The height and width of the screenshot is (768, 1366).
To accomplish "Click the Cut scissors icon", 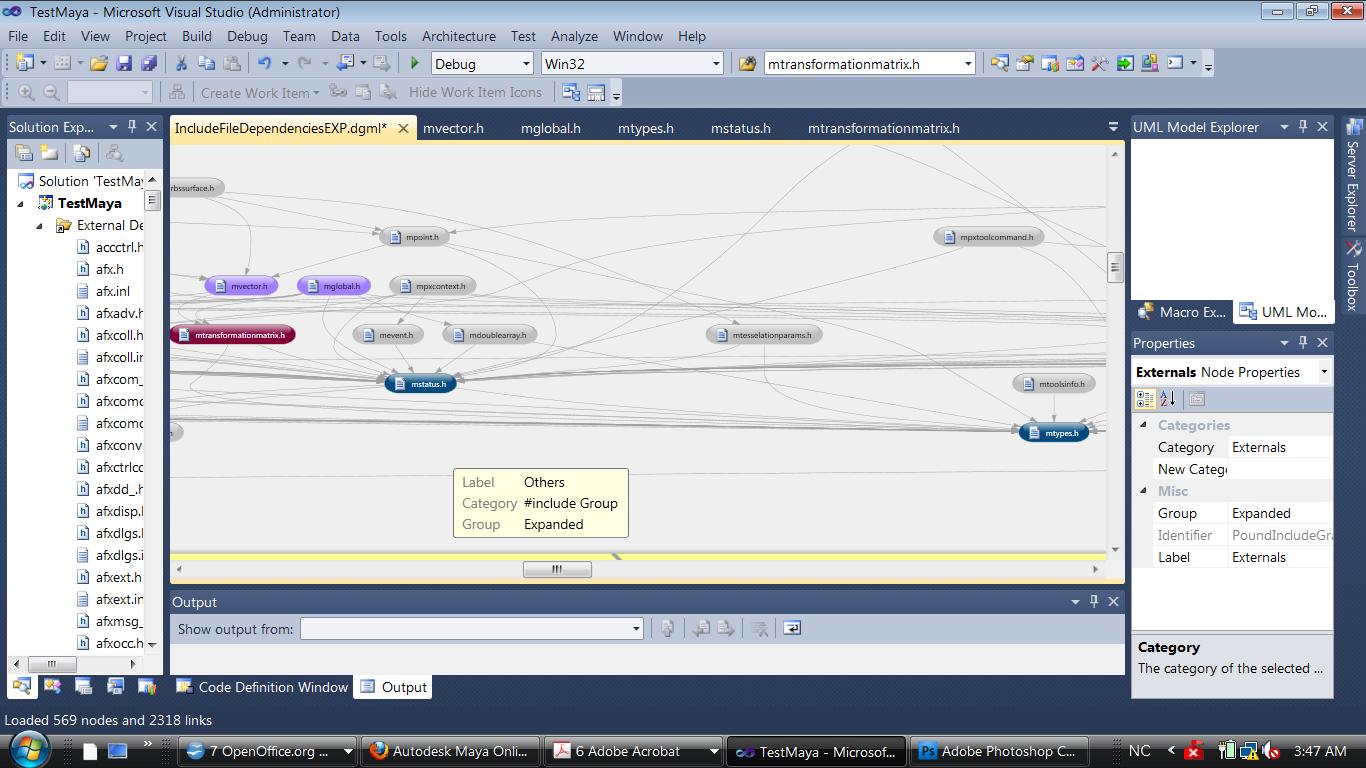I will tap(181, 63).
